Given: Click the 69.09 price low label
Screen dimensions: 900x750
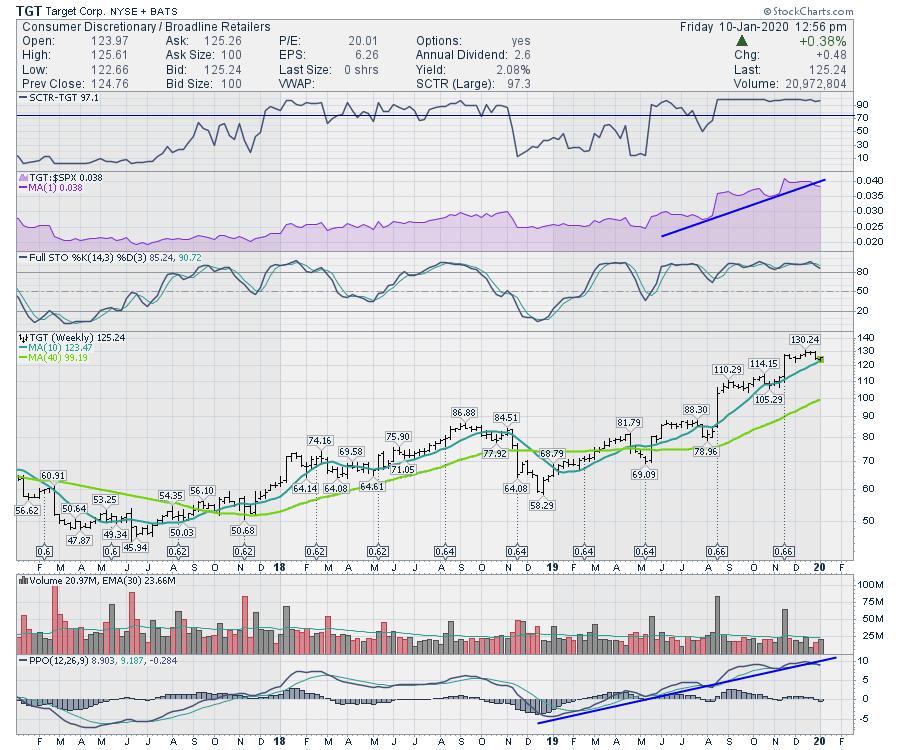Looking at the screenshot, I should point(643,475).
